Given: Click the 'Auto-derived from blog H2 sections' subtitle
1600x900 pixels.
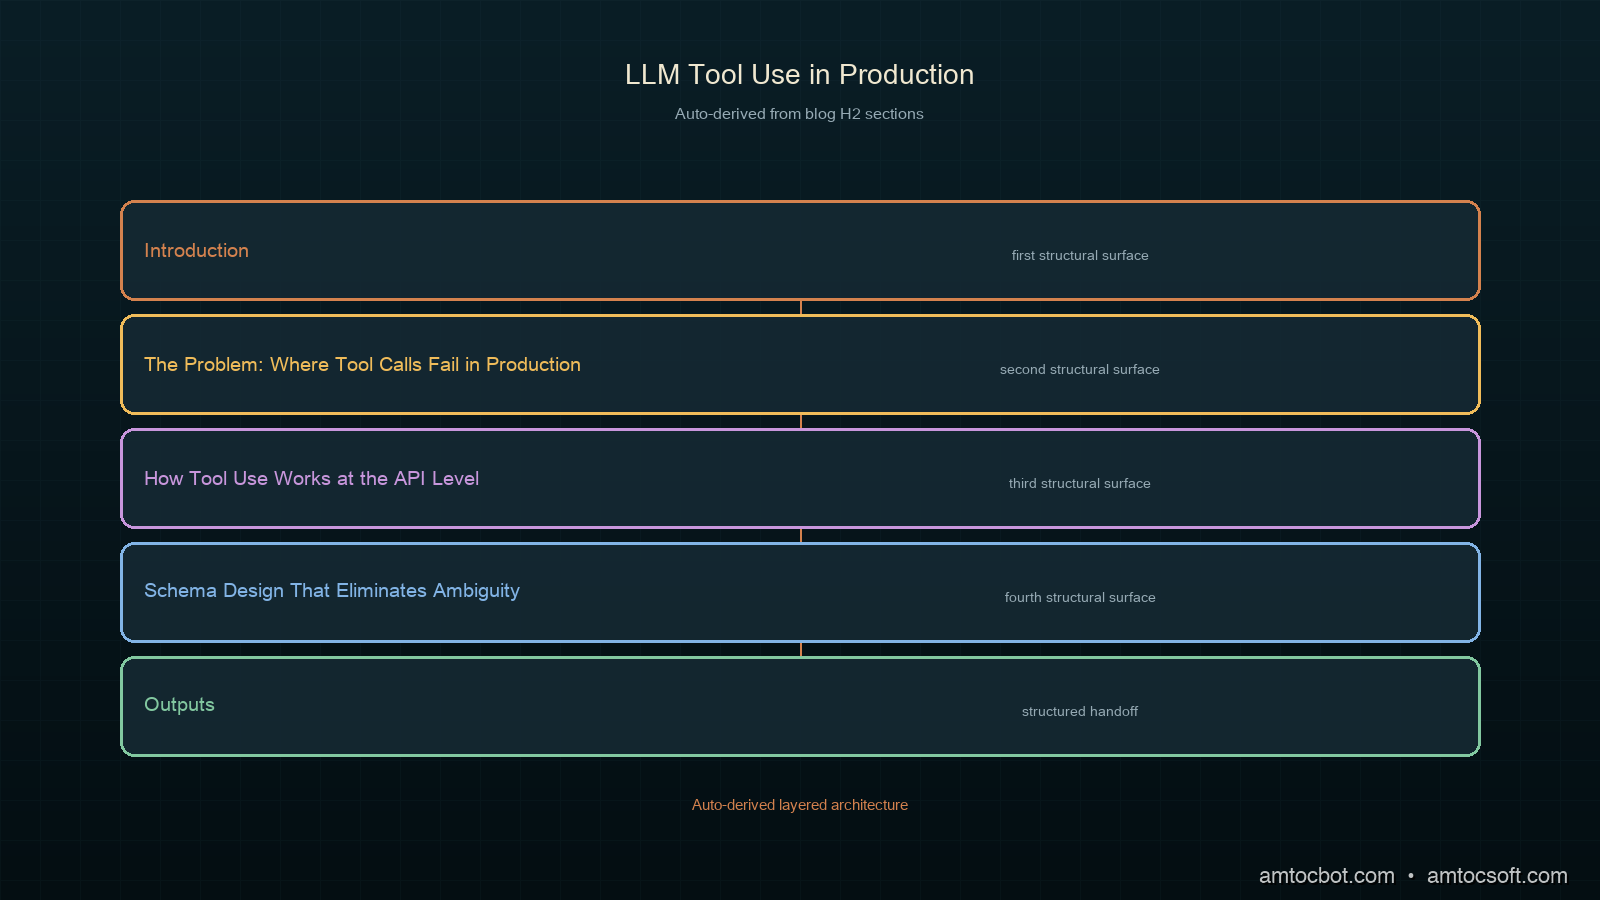Looking at the screenshot, I should click(799, 114).
